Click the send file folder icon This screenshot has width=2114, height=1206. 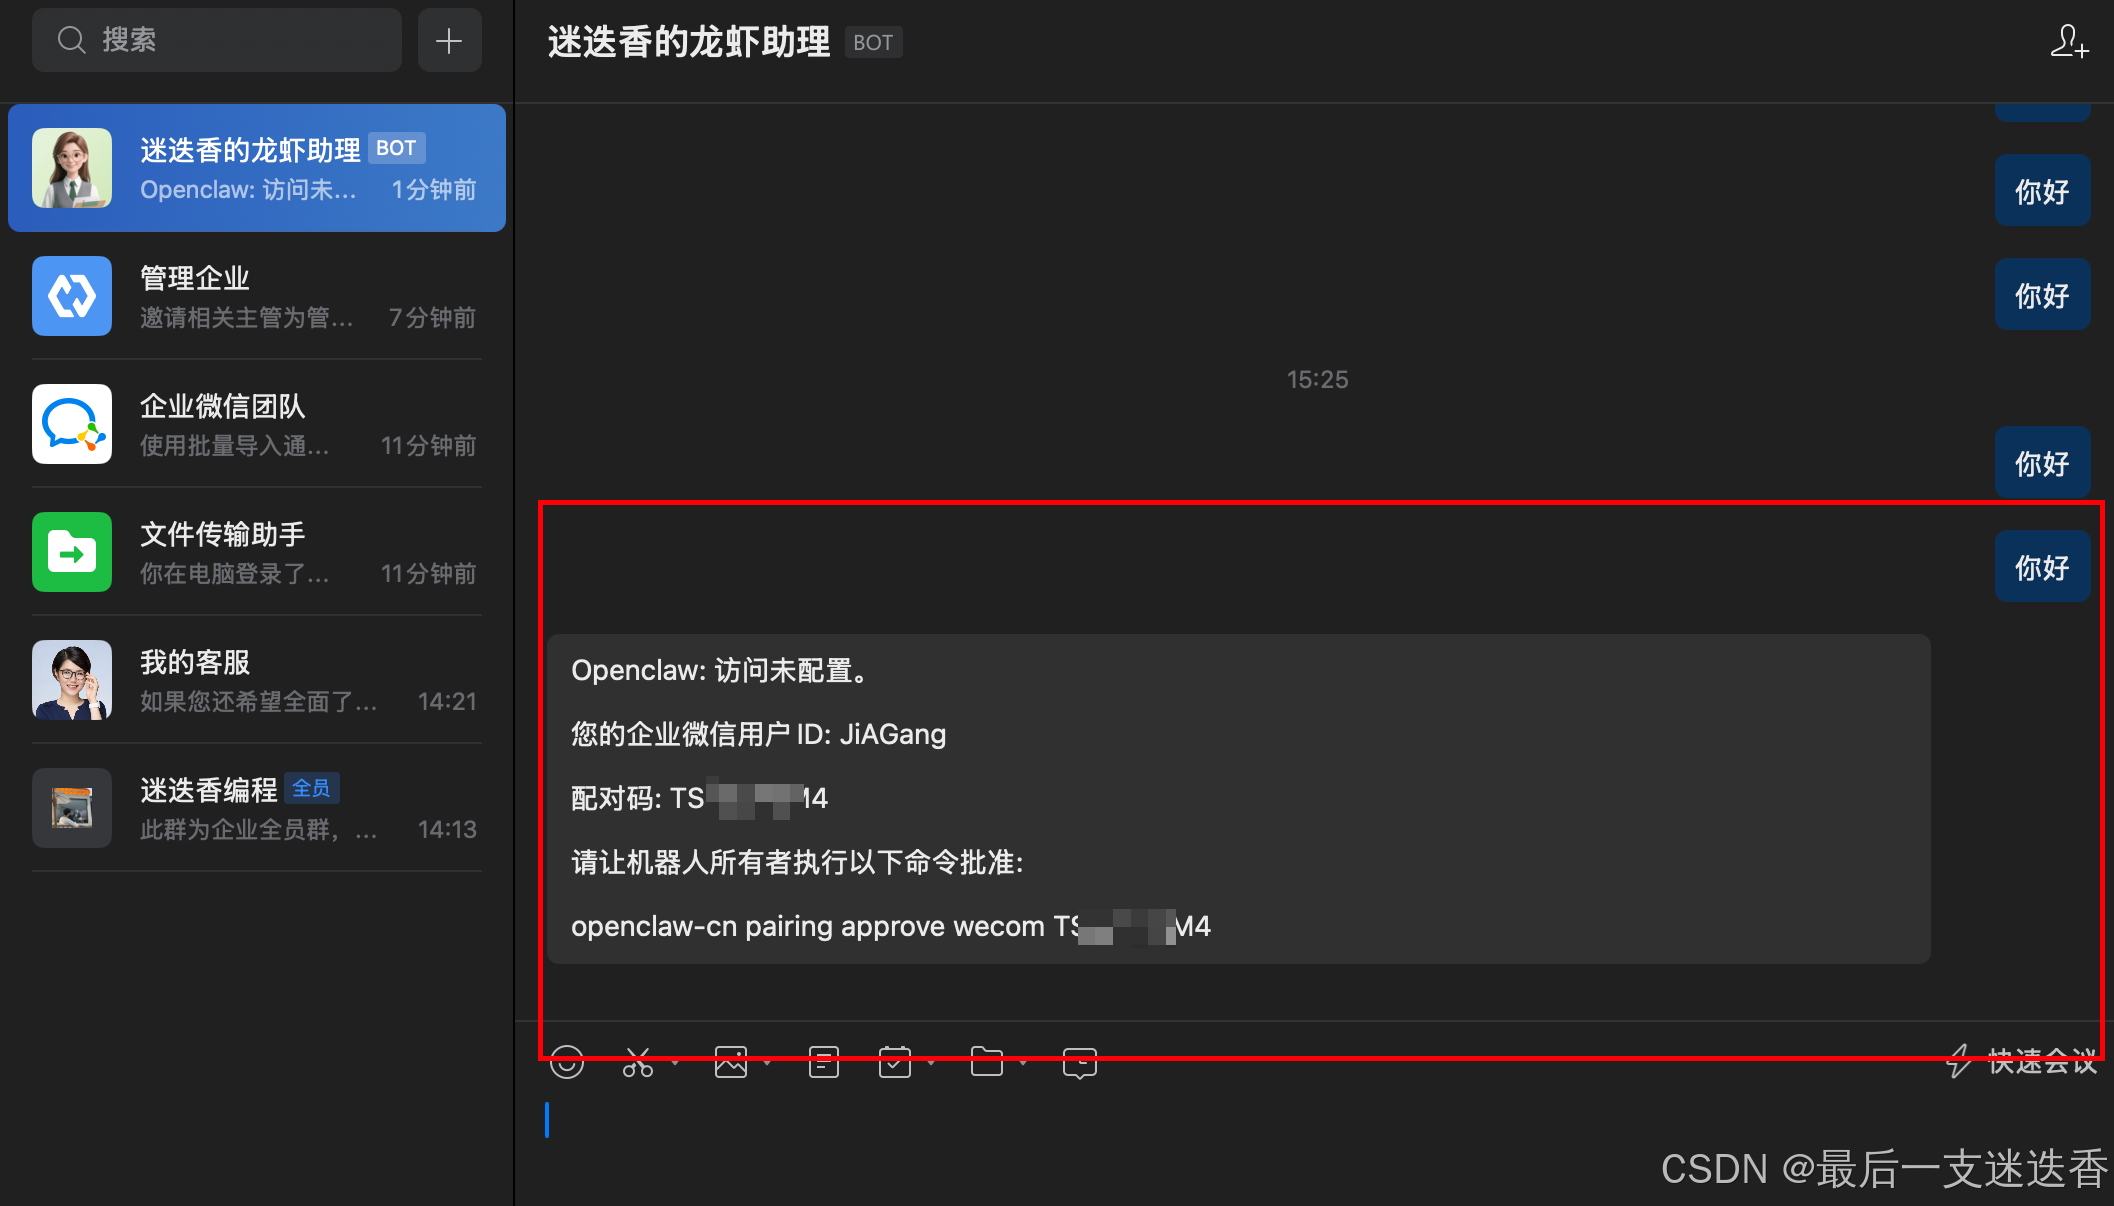[987, 1062]
